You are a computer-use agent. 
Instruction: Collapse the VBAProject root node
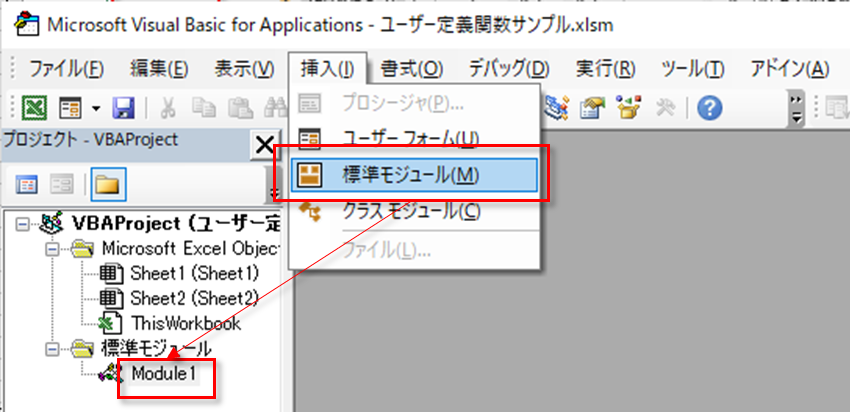(22, 224)
